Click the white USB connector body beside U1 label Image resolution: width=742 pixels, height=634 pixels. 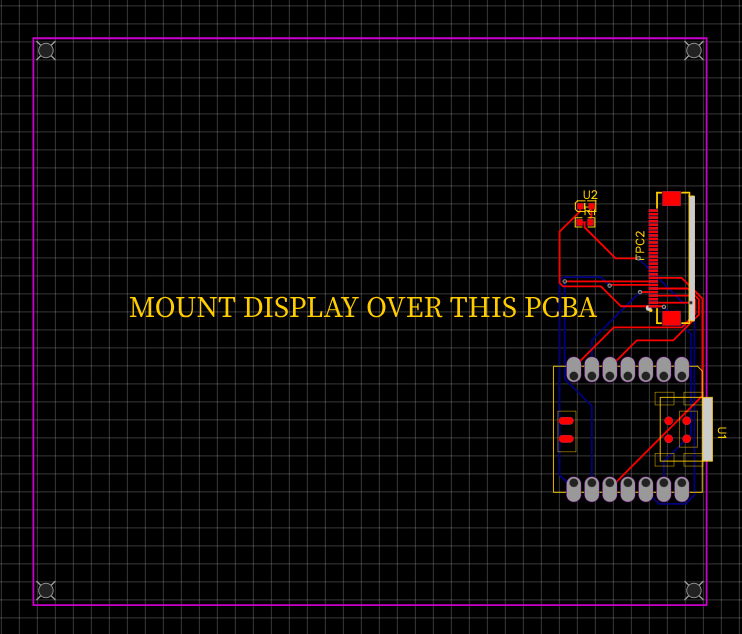pos(708,429)
